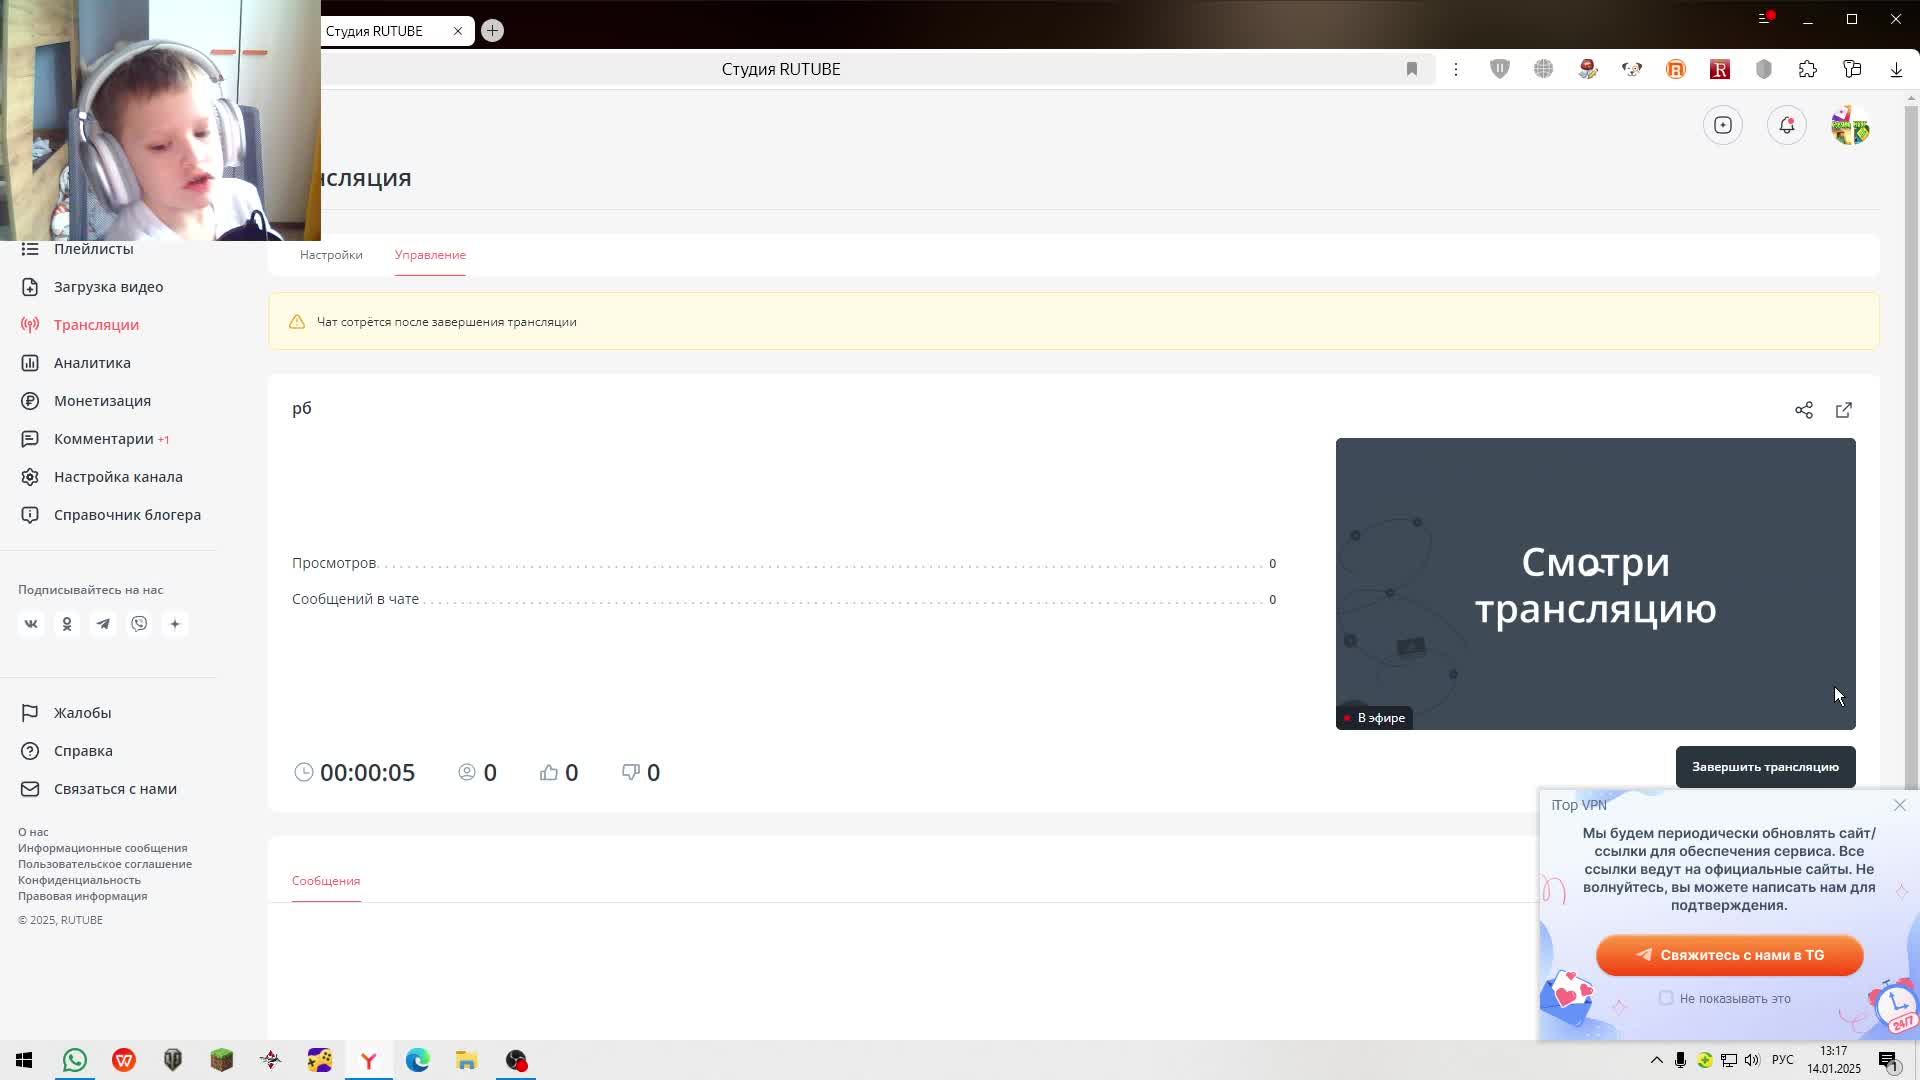Check the "Не показывать это" checkbox
Viewport: 1920px width, 1080px height.
point(1665,998)
